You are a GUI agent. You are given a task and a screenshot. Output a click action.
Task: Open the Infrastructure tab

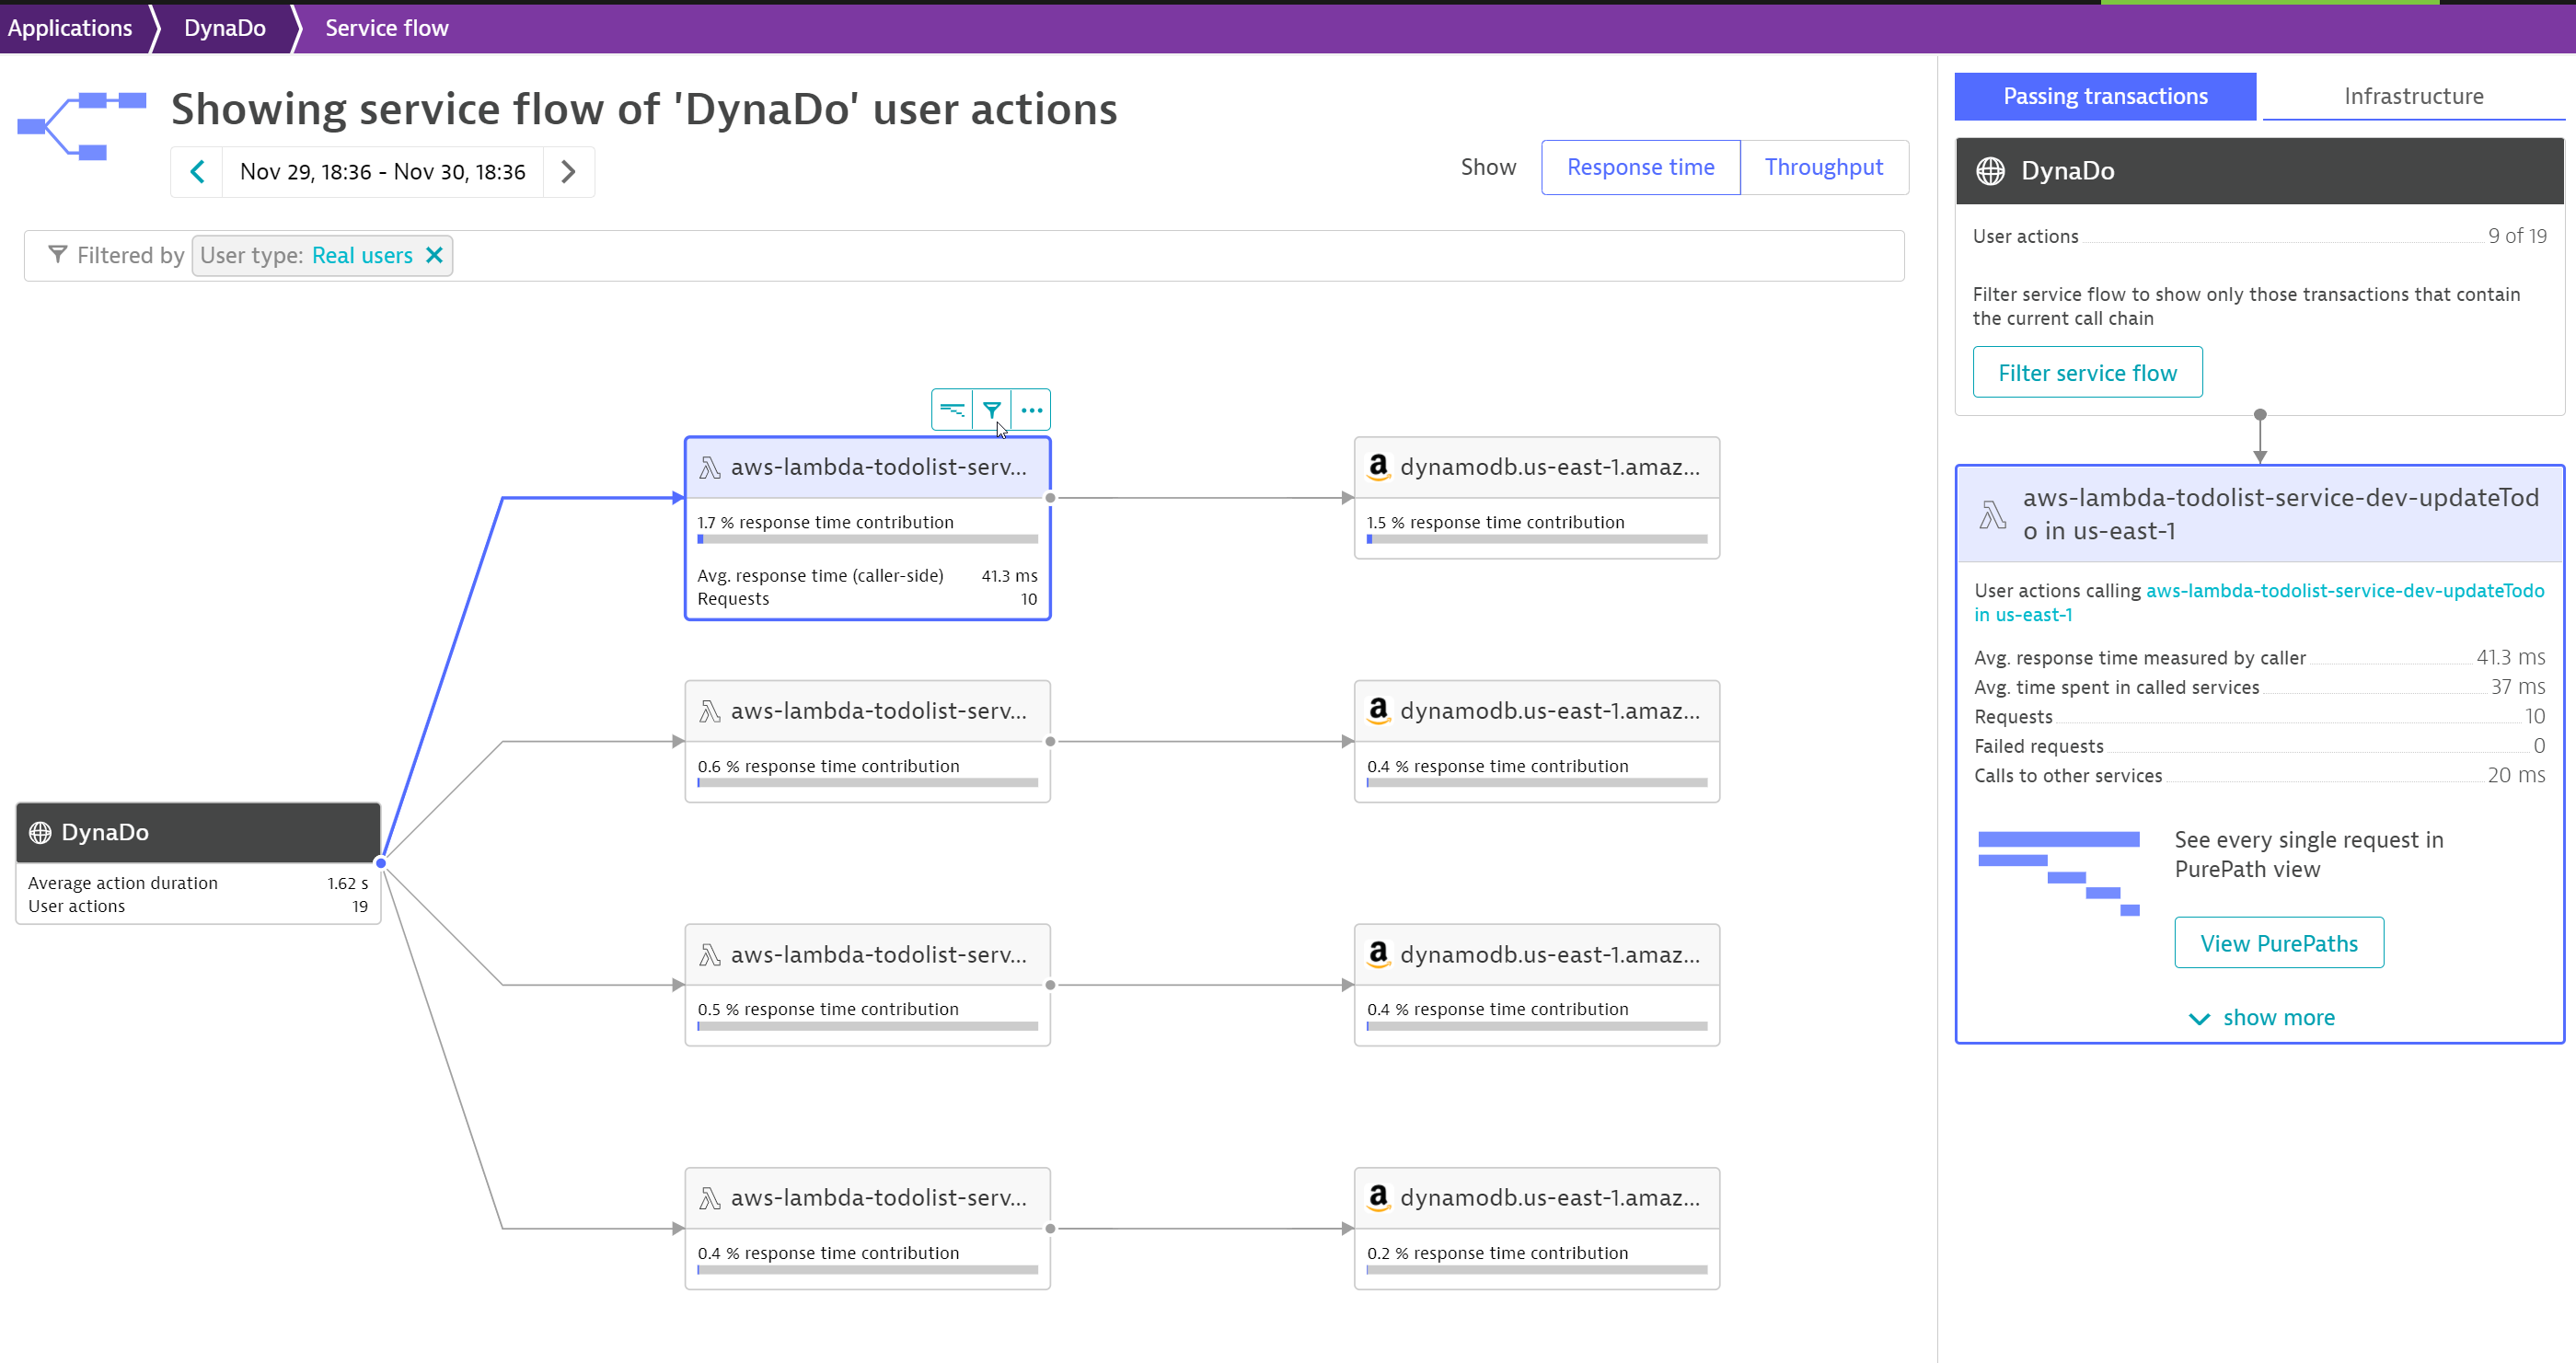coord(2413,96)
